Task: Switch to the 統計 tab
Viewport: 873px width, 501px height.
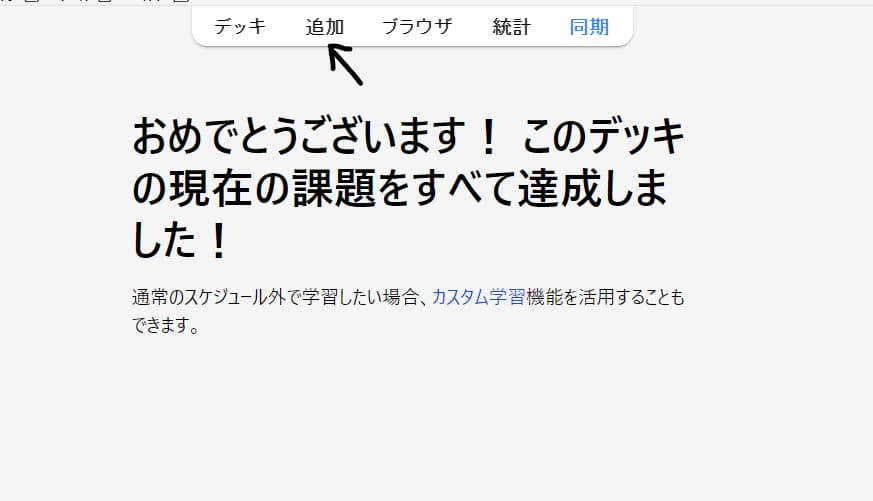Action: click(x=512, y=26)
